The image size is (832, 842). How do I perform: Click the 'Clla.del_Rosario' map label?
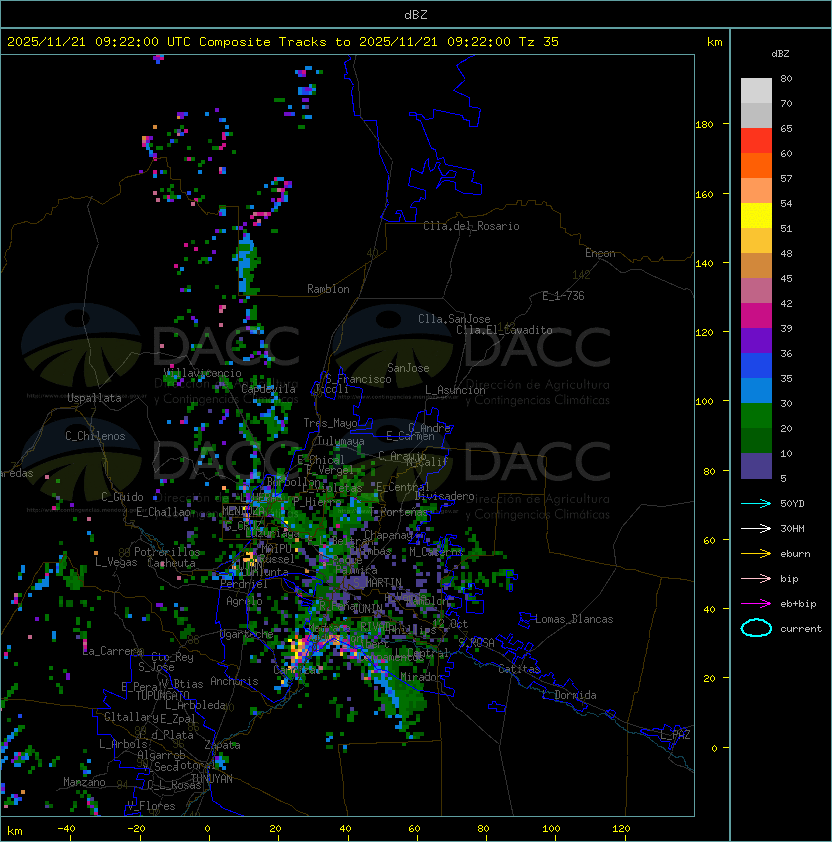click(471, 226)
